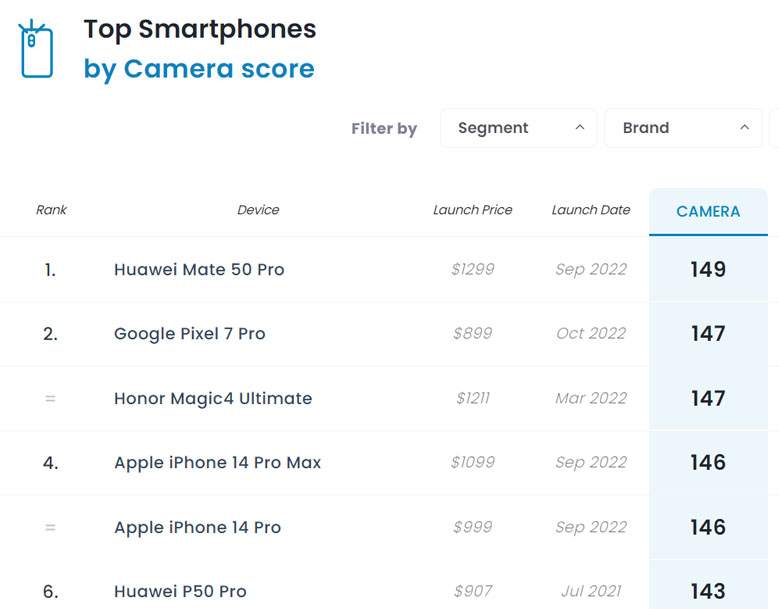Open the Huawei Mate 50 Pro link
The image size is (779, 609).
199,269
